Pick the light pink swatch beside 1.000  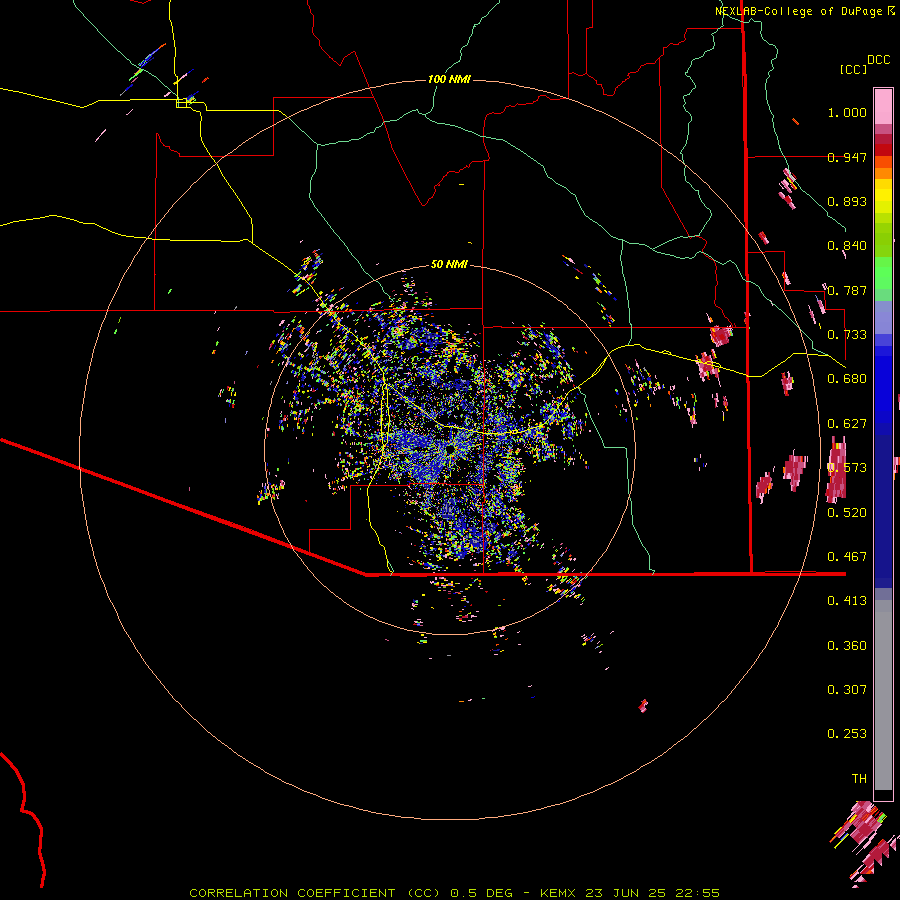883,106
